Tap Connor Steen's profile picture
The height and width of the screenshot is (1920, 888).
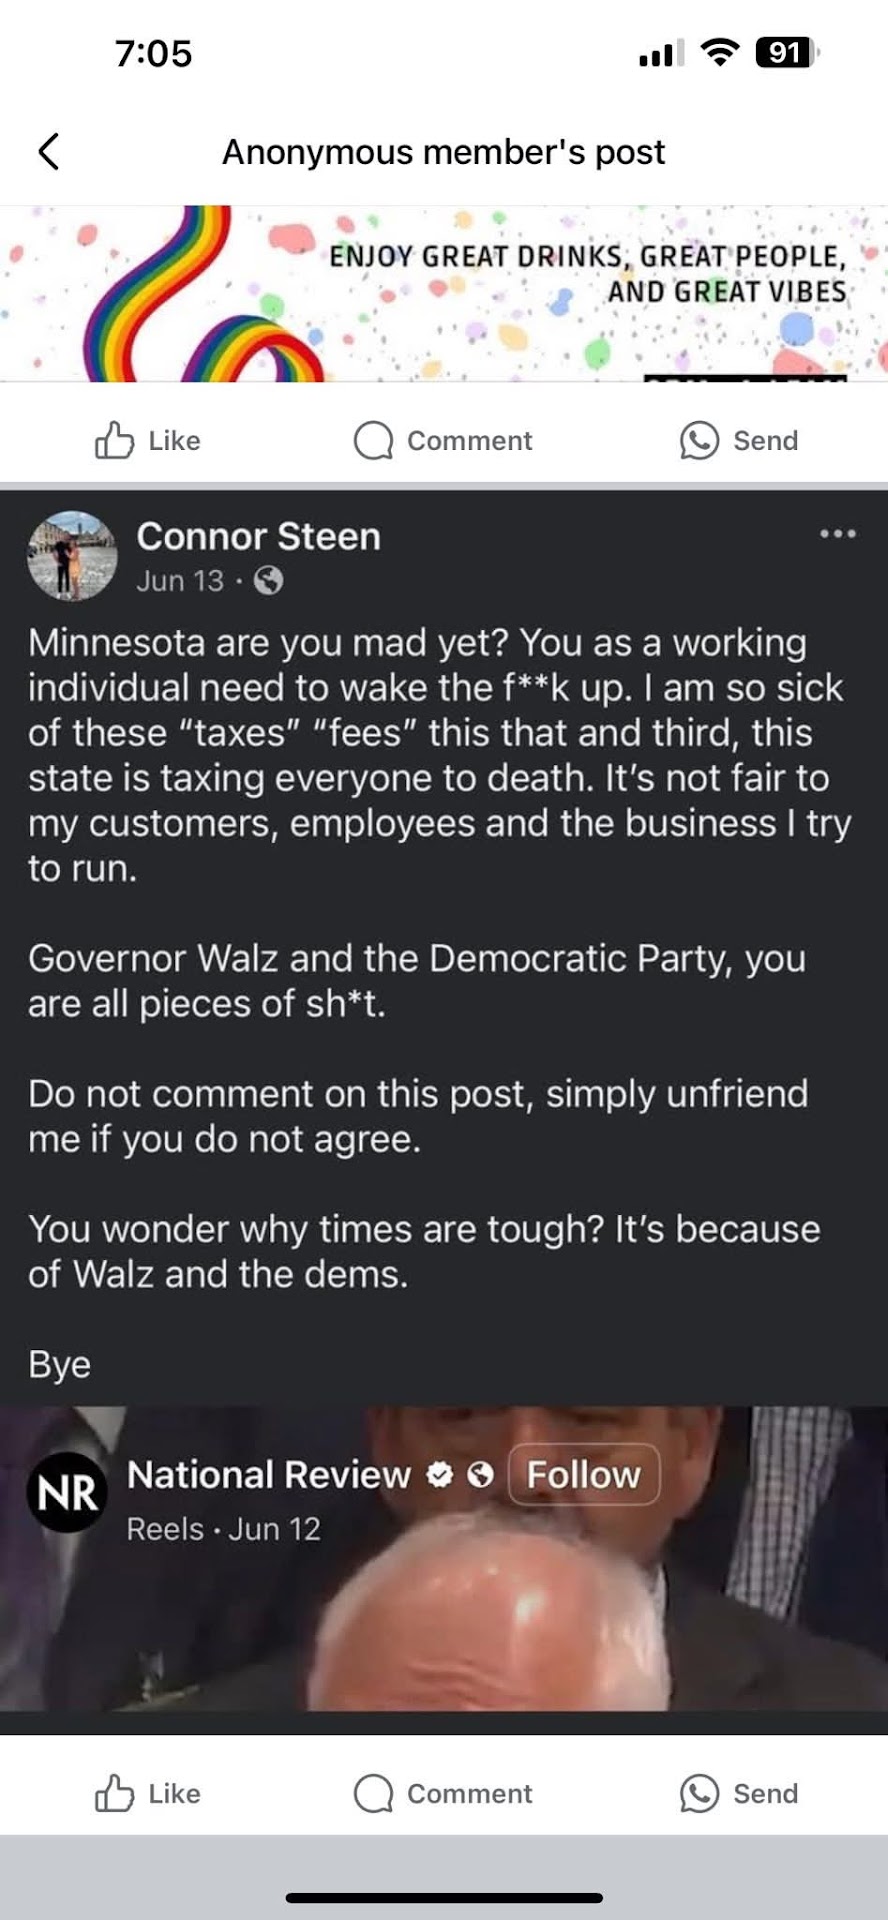(x=72, y=556)
